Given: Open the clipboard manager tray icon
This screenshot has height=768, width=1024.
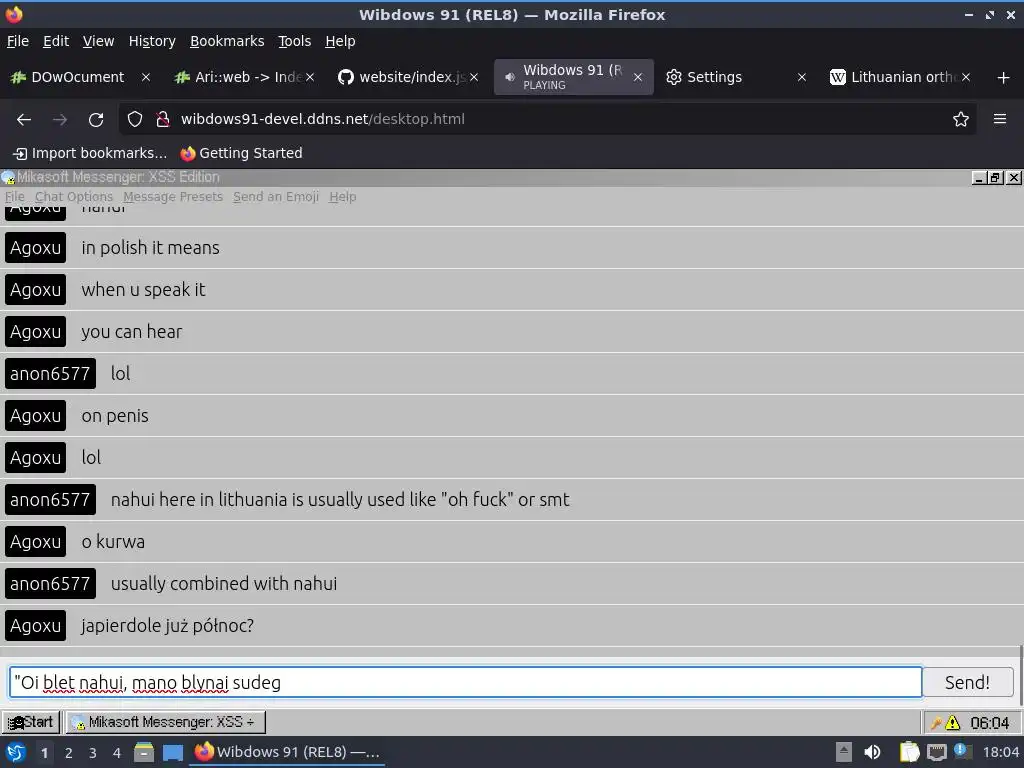Looking at the screenshot, I should pos(909,752).
